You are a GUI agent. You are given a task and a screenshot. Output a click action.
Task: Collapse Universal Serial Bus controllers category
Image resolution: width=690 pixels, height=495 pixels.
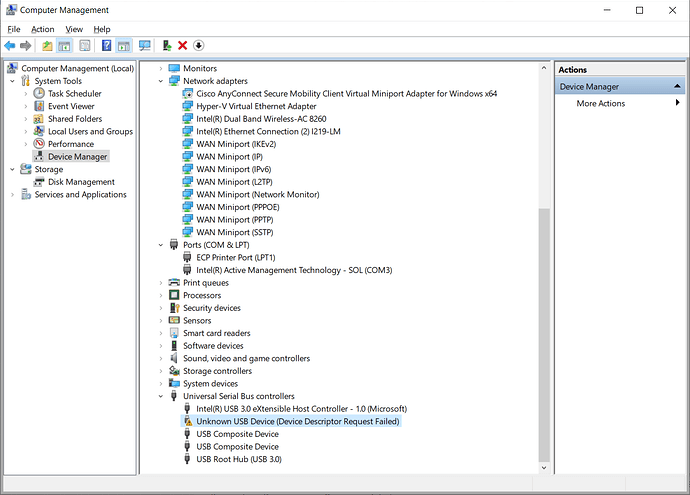(161, 396)
